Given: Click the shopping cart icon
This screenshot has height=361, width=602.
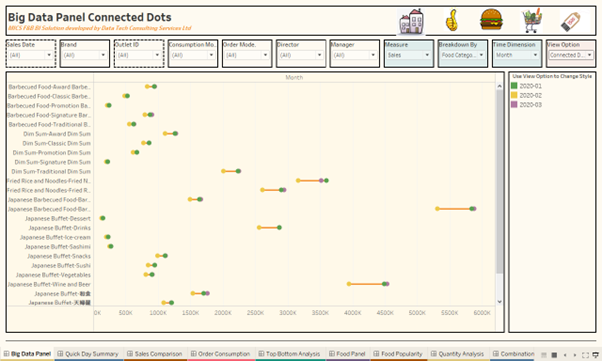Looking at the screenshot, I should coord(532,20).
